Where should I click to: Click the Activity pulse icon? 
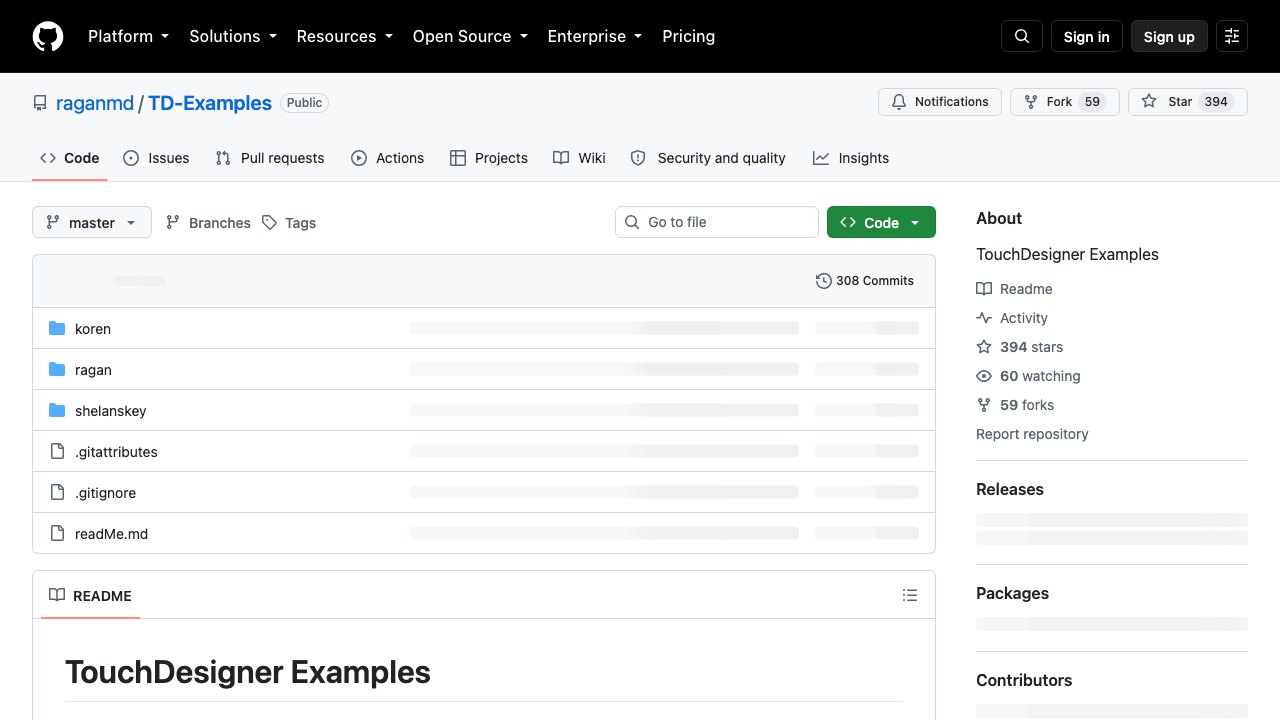[x=984, y=318]
